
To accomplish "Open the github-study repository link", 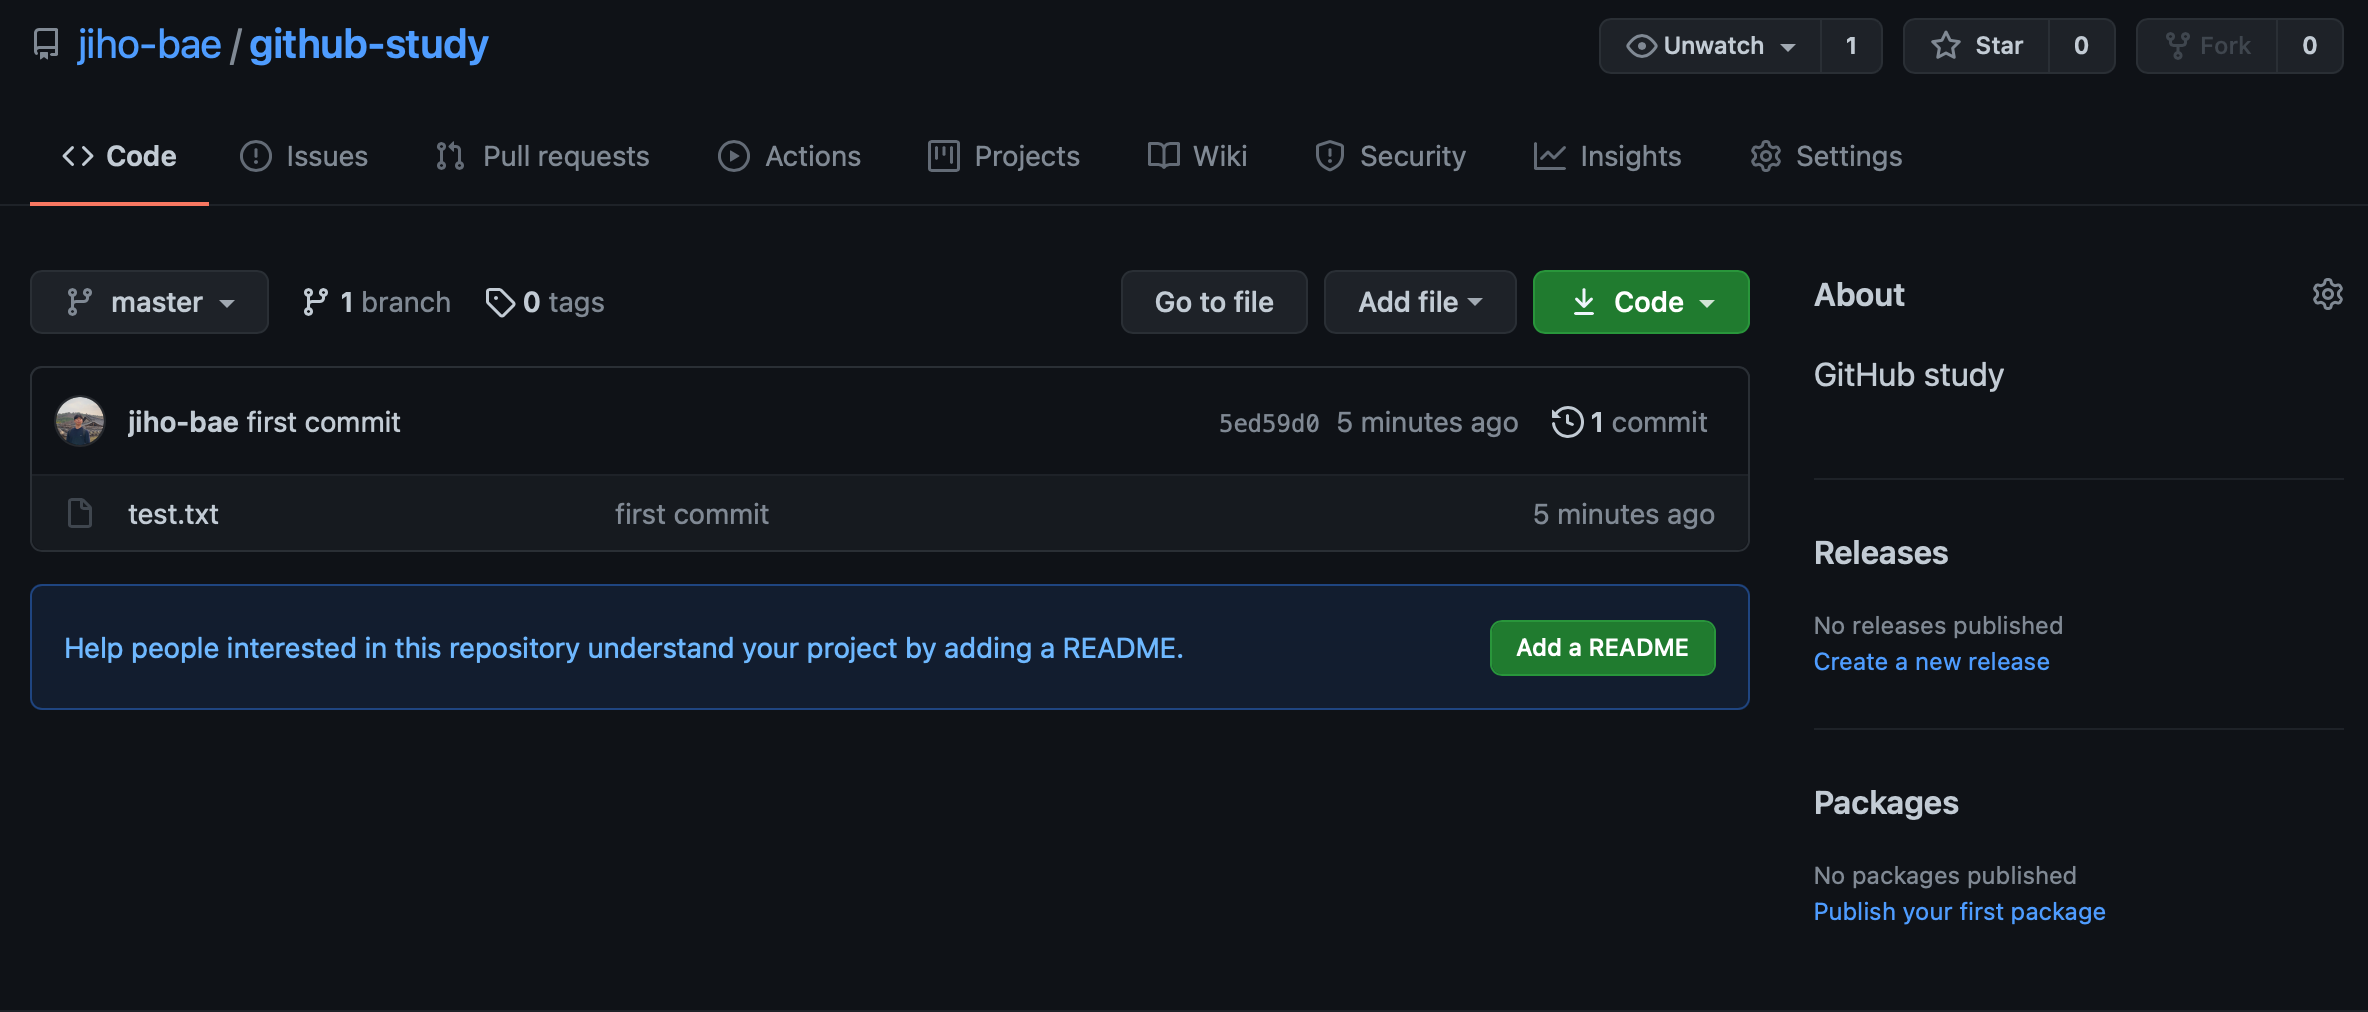I will 369,45.
